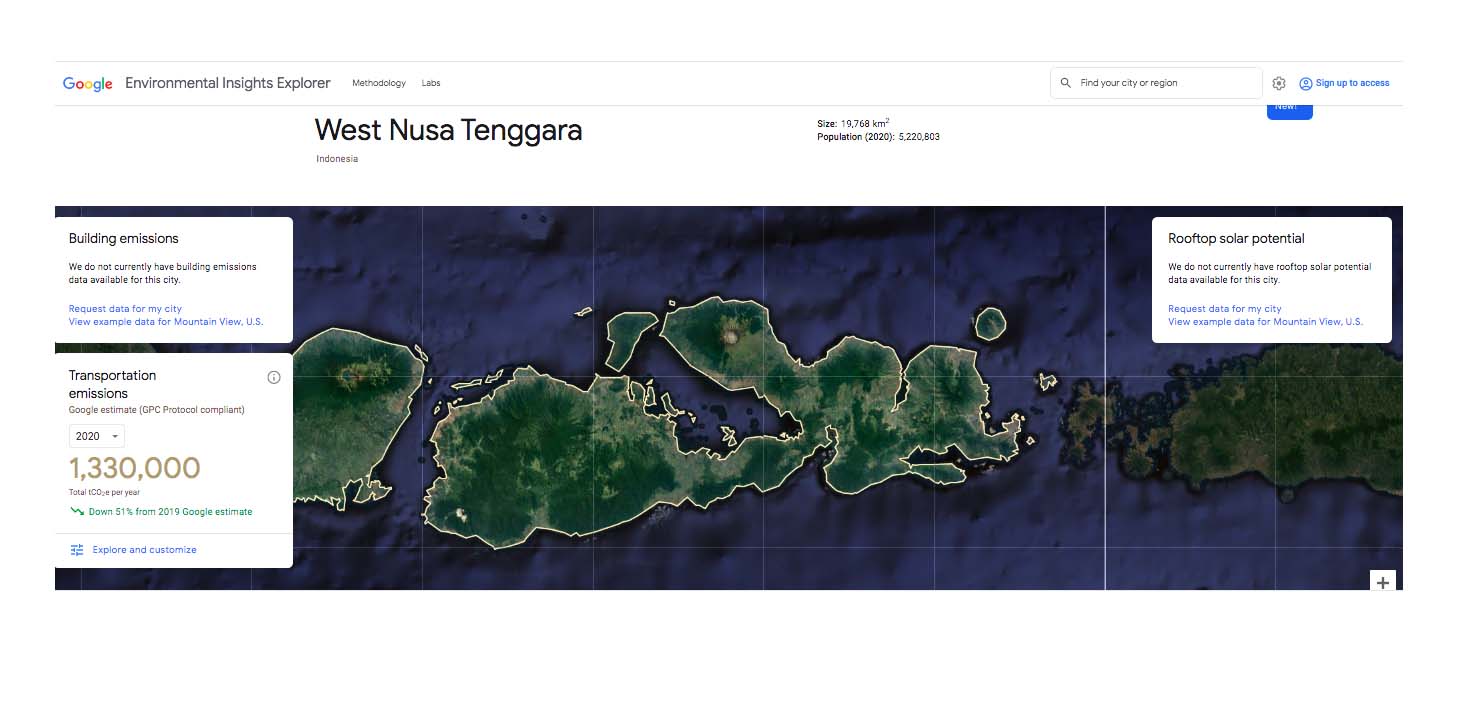Zoom in with the map plus icon
1463x720 pixels.
[x=1382, y=582]
